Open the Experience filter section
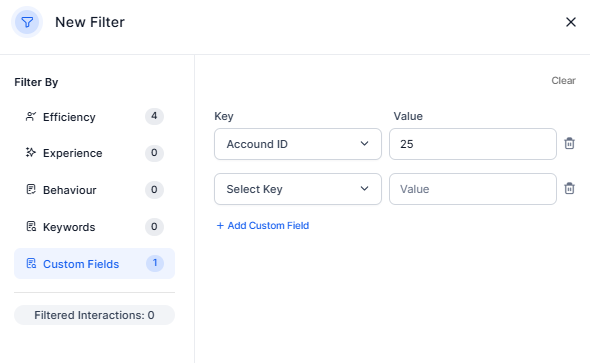590x363 pixels. [94, 153]
